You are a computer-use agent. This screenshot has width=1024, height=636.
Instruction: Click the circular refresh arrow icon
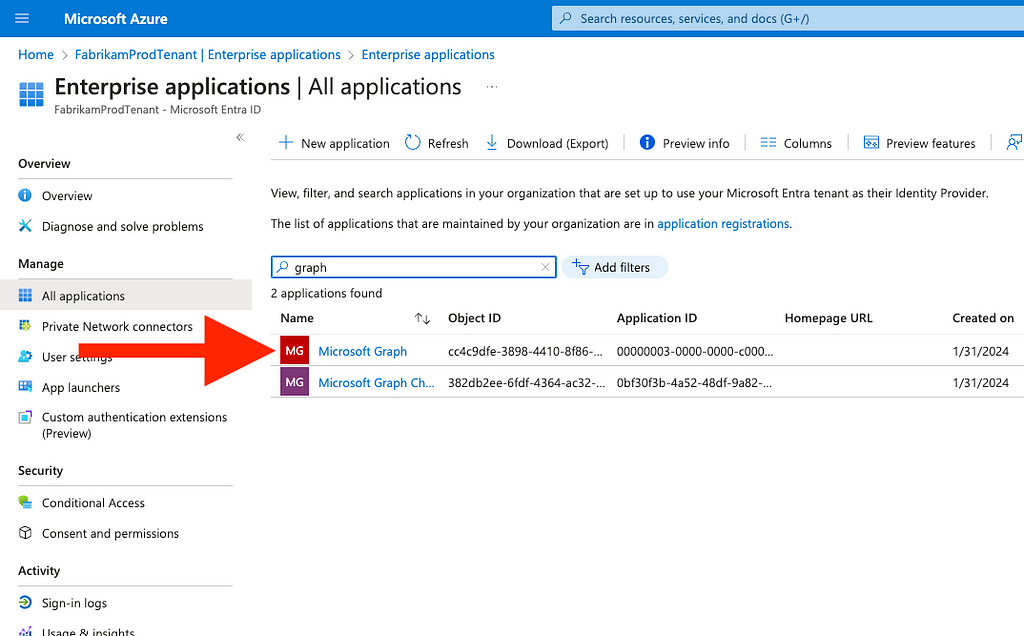(413, 142)
